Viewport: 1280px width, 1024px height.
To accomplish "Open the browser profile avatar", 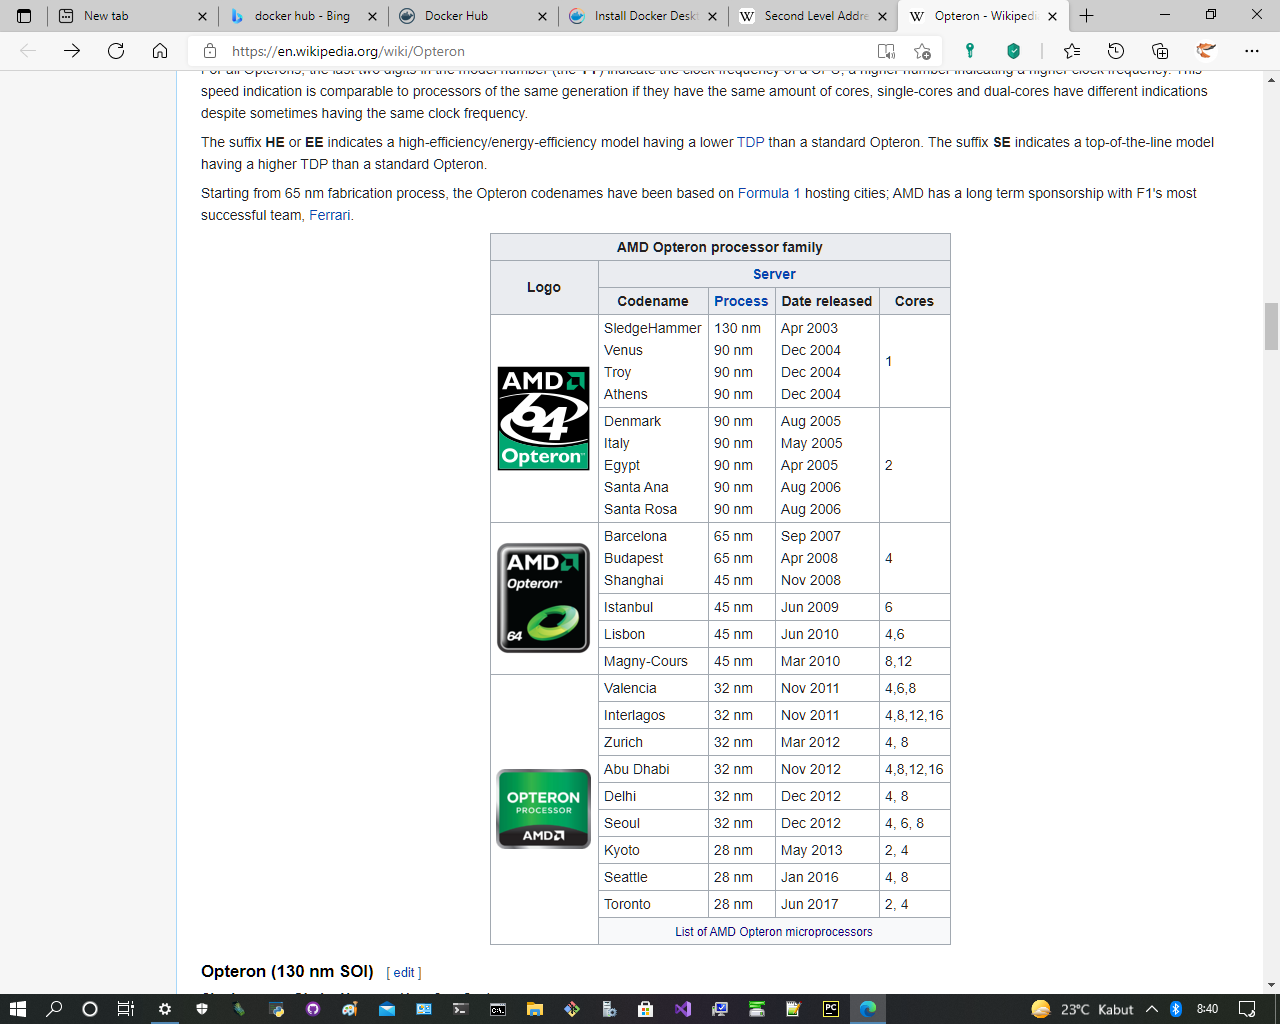I will (x=1206, y=51).
